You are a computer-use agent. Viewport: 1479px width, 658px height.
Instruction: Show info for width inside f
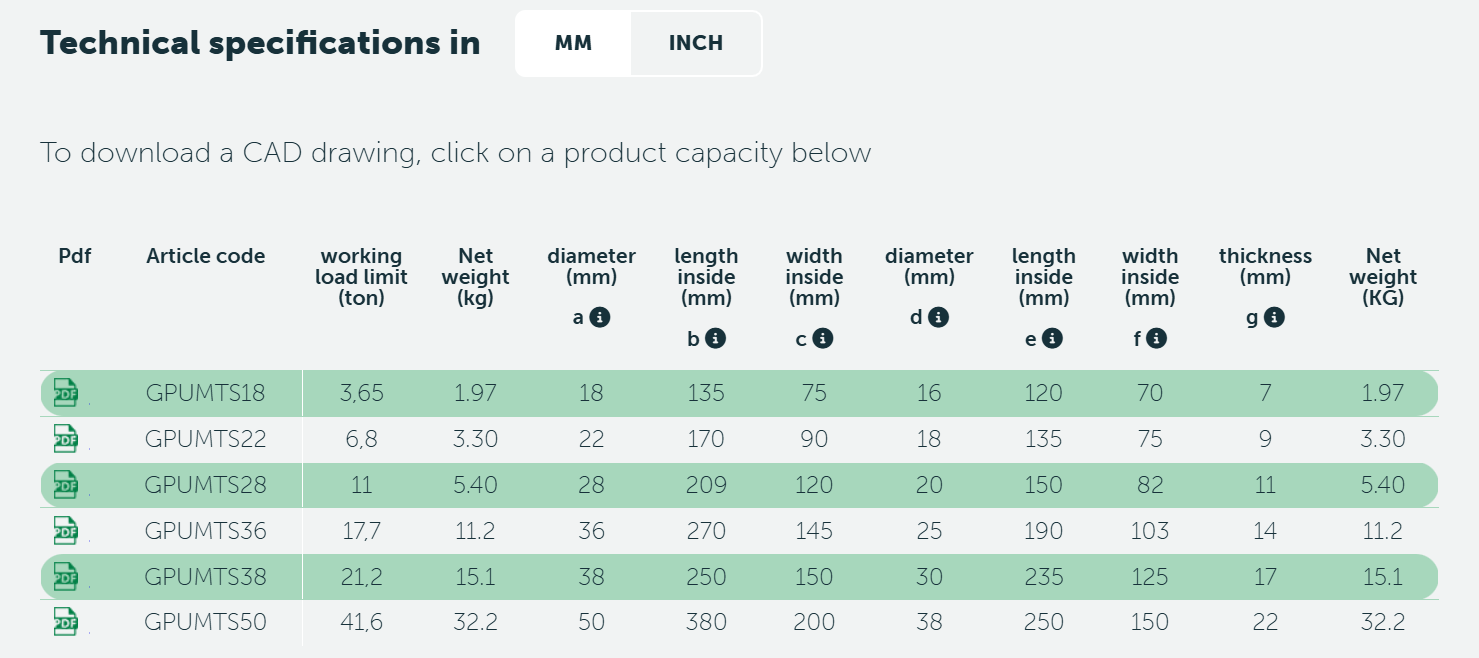point(1157,338)
